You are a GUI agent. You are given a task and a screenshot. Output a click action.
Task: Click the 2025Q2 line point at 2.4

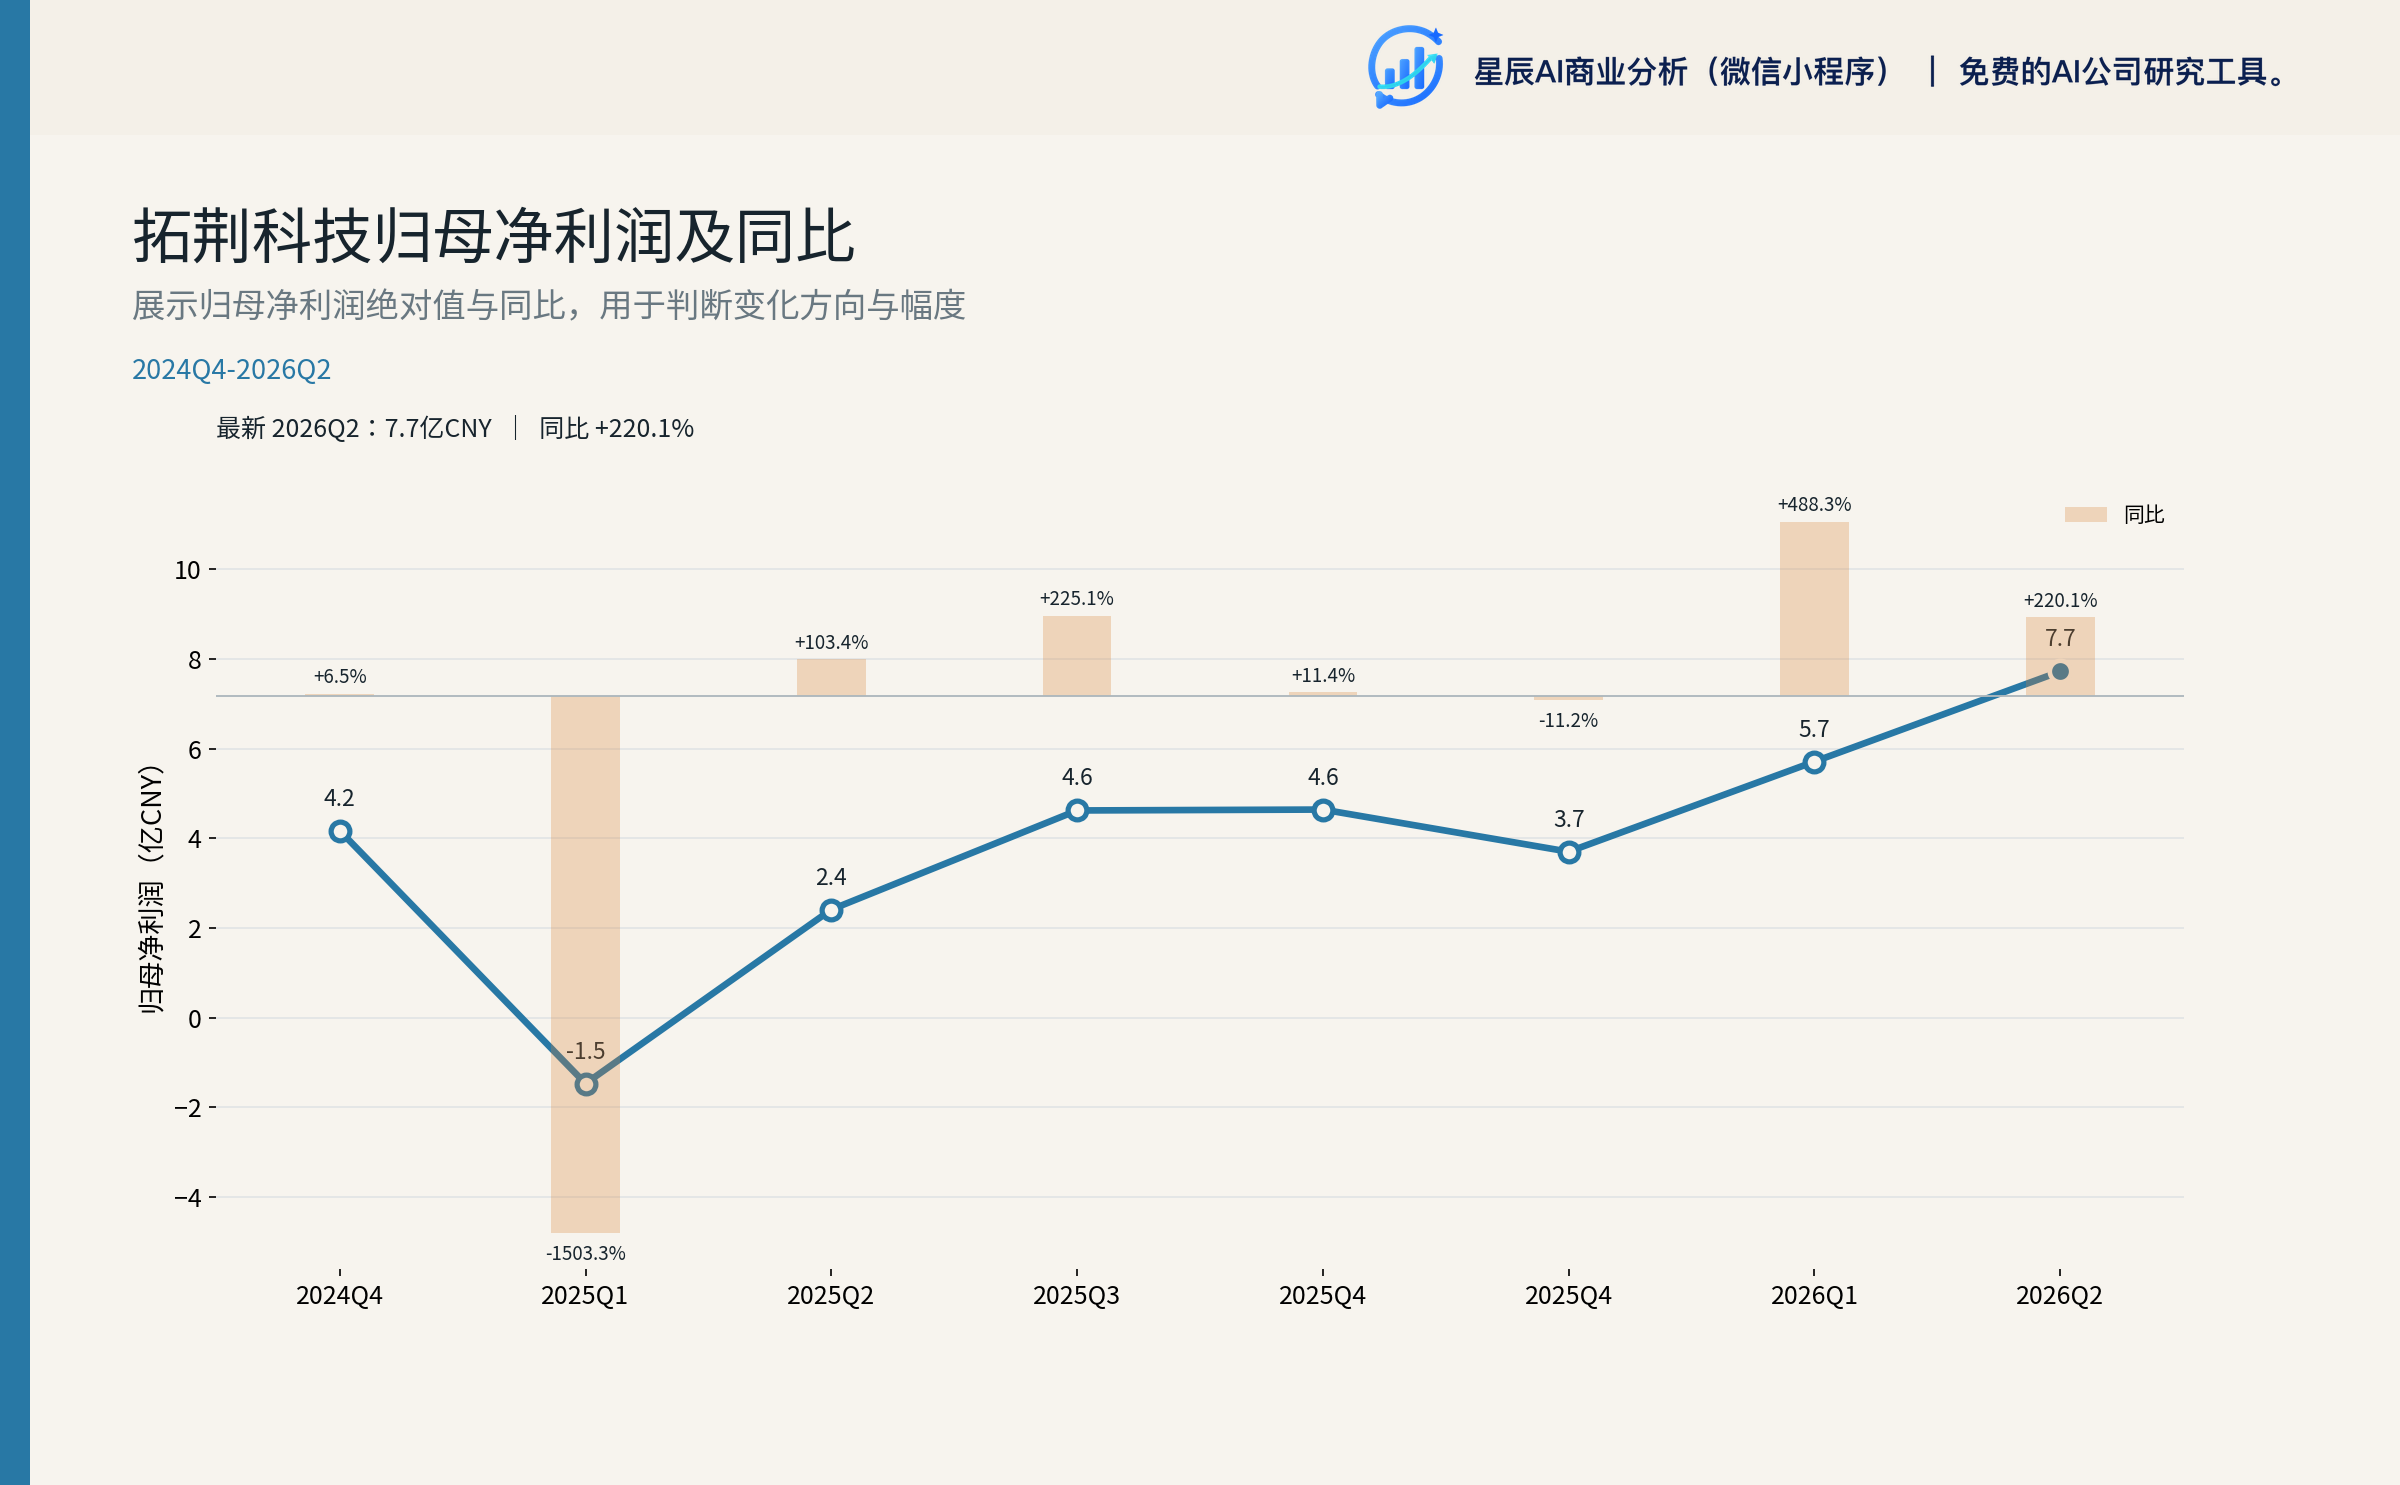[x=831, y=910]
